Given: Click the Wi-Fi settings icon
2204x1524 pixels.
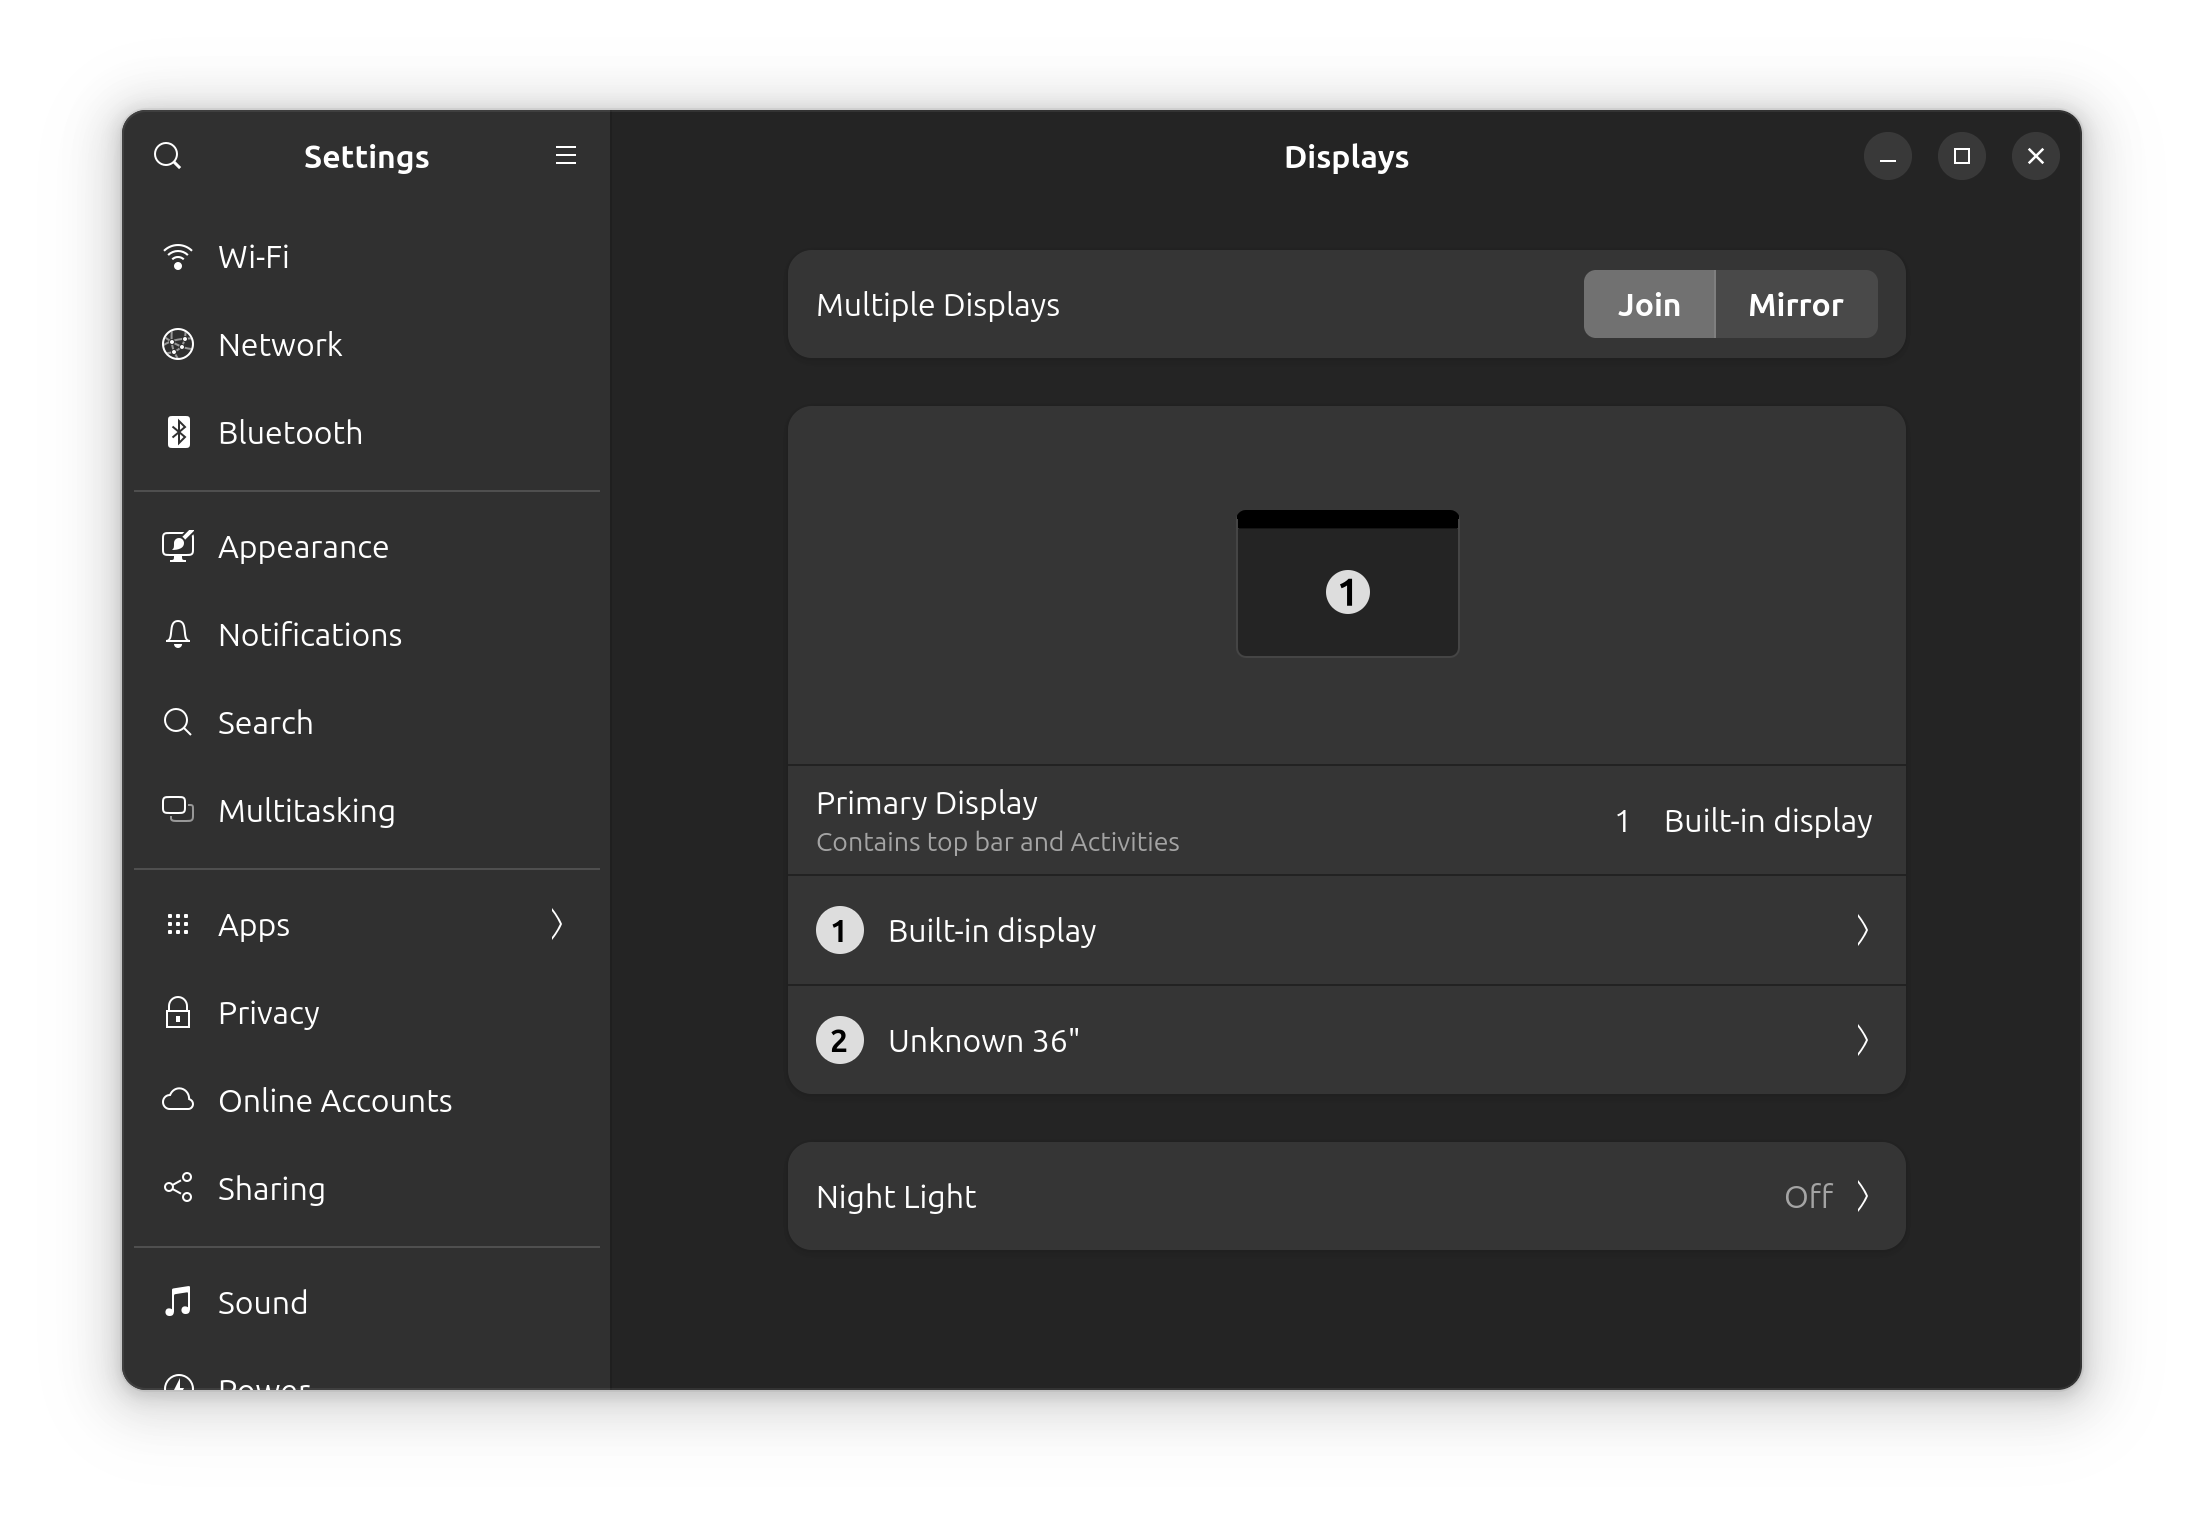Looking at the screenshot, I should pos(179,256).
